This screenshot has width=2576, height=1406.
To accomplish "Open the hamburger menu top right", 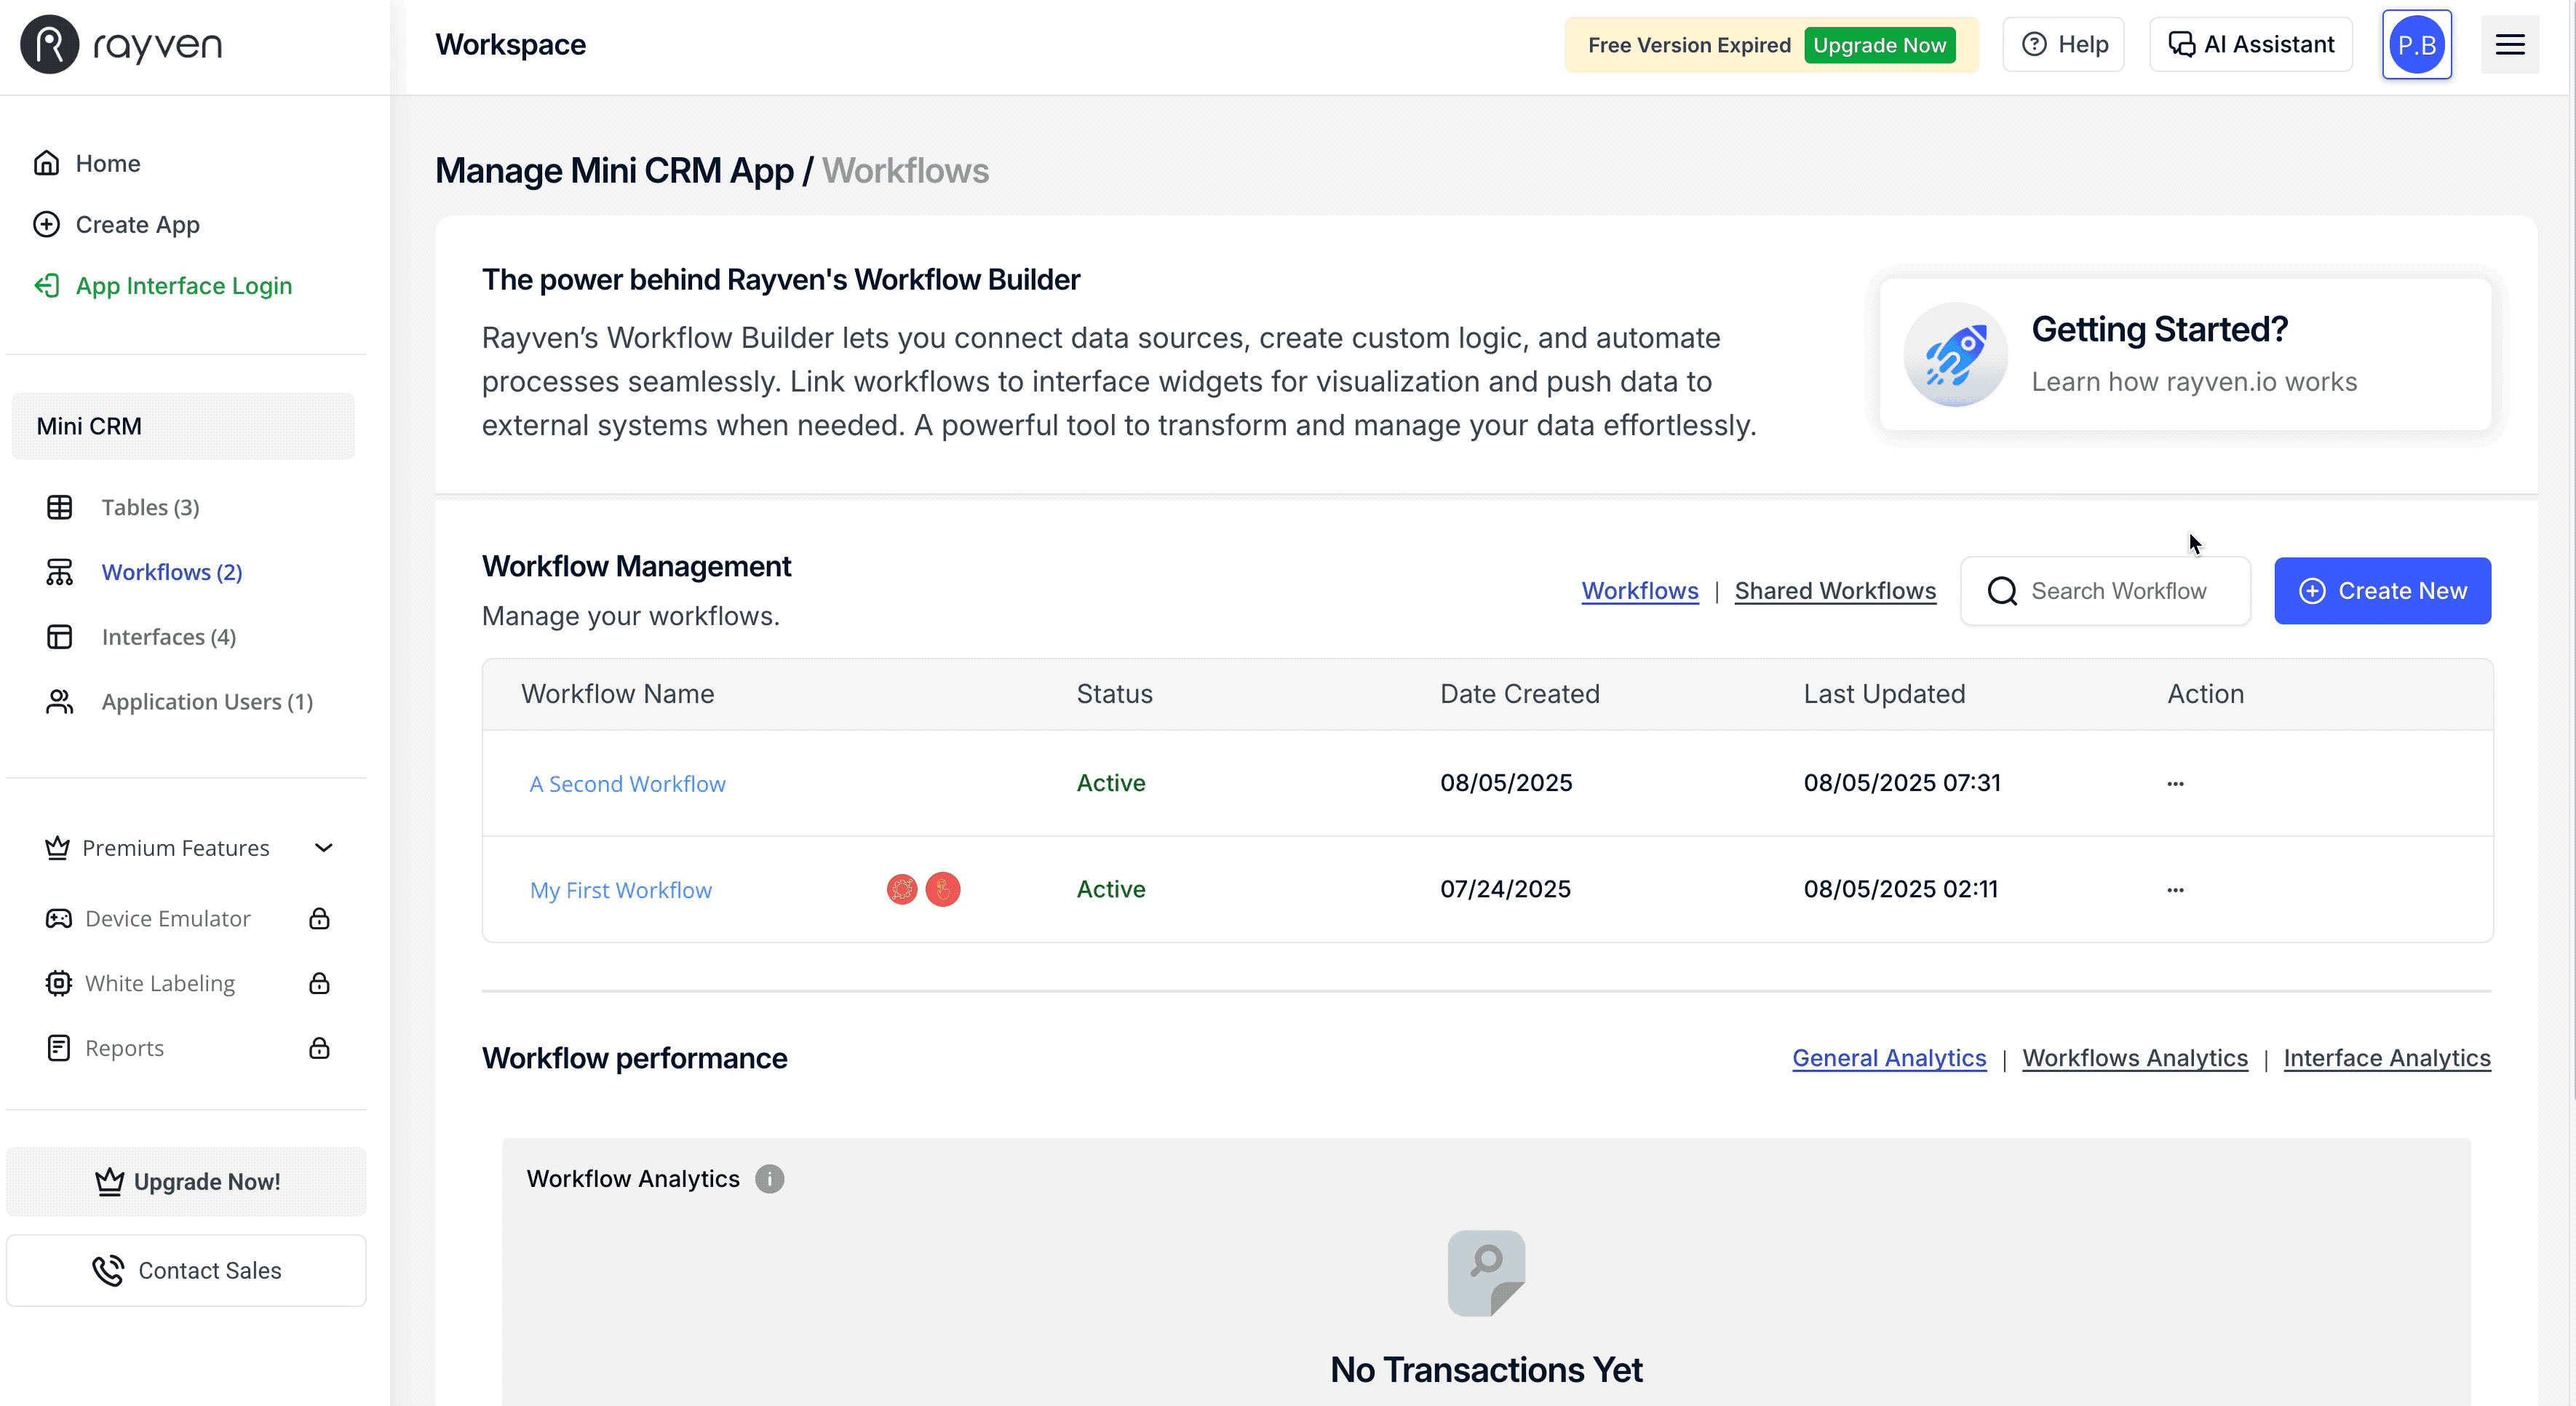I will tap(2510, 44).
